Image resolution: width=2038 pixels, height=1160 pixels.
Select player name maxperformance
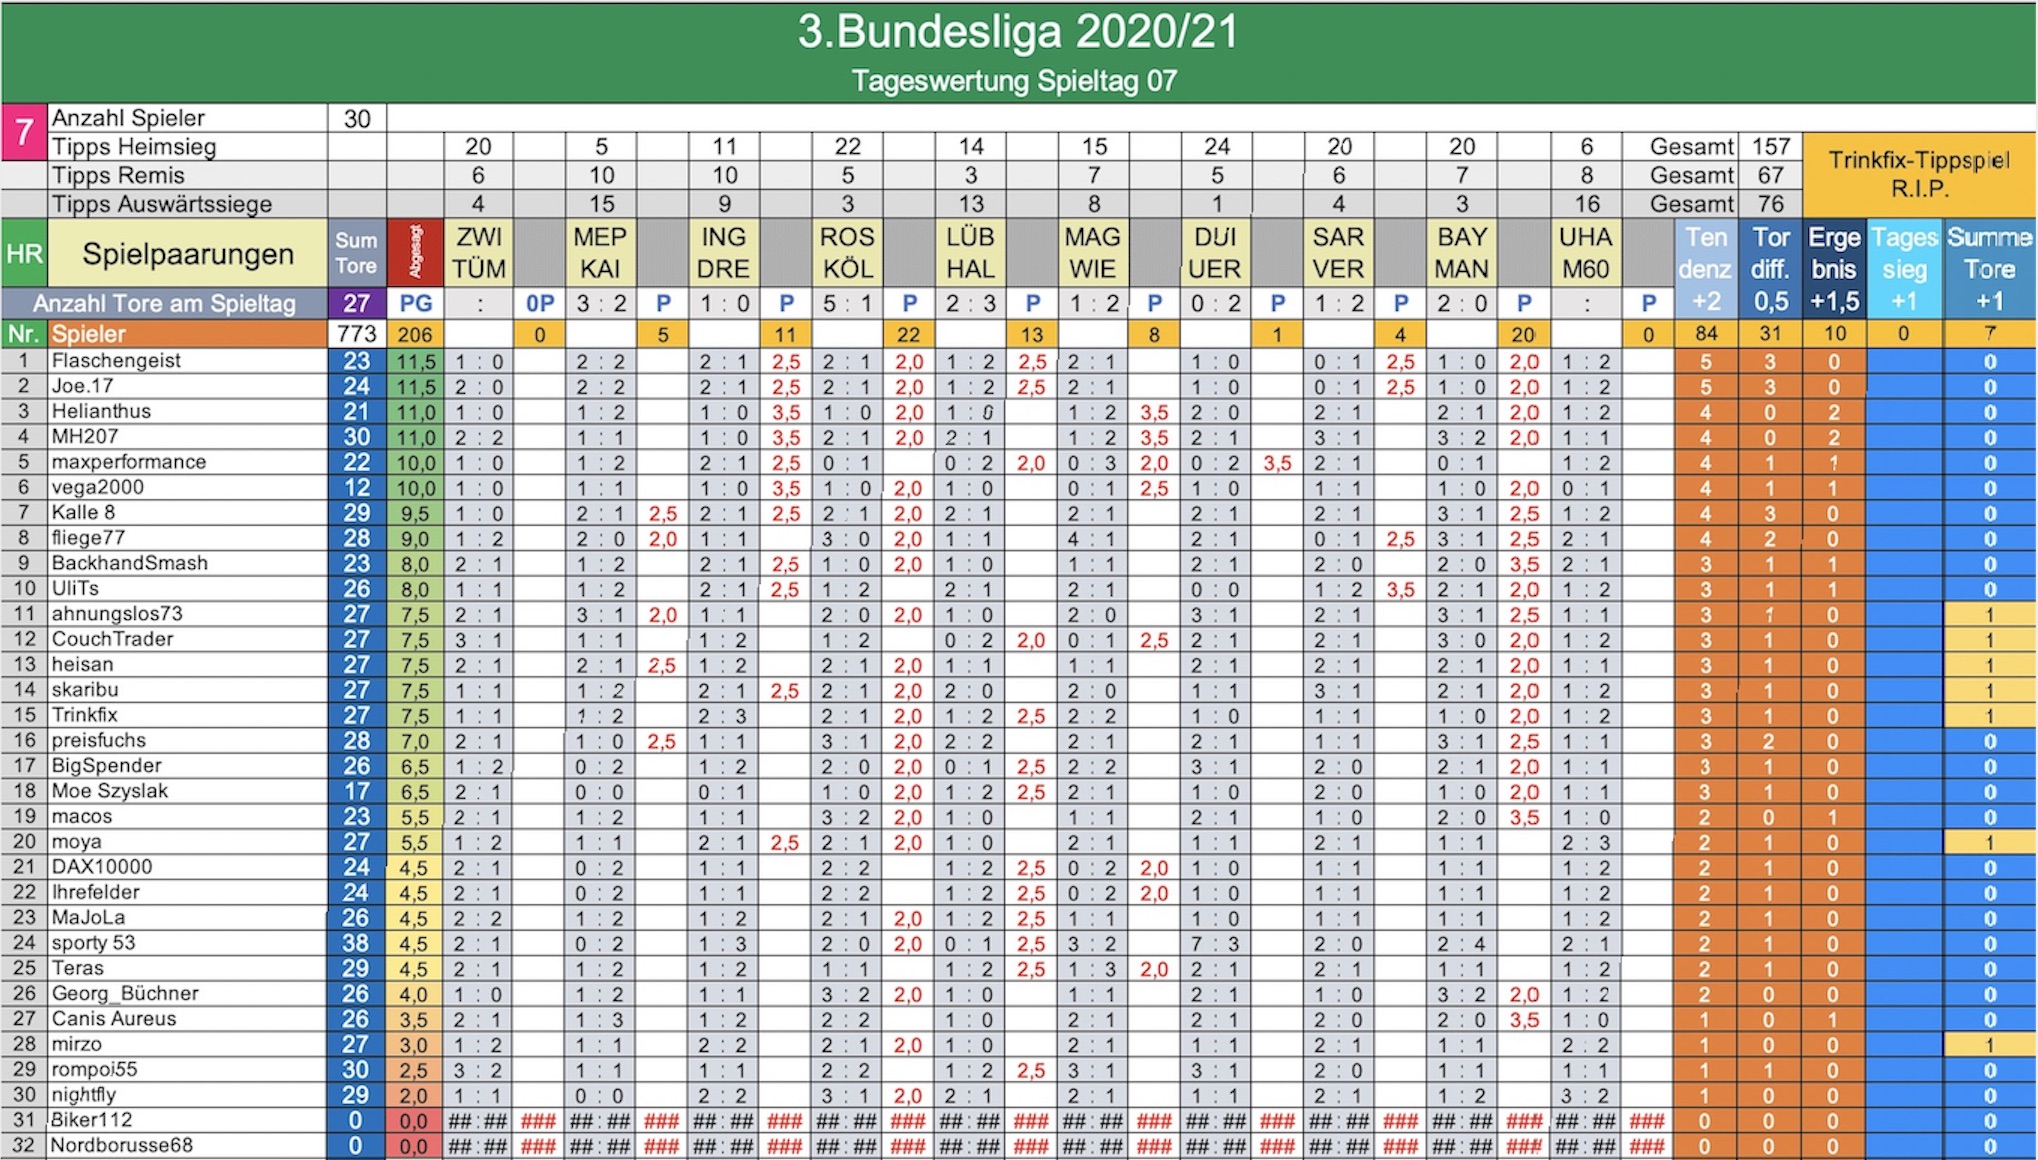tap(128, 462)
